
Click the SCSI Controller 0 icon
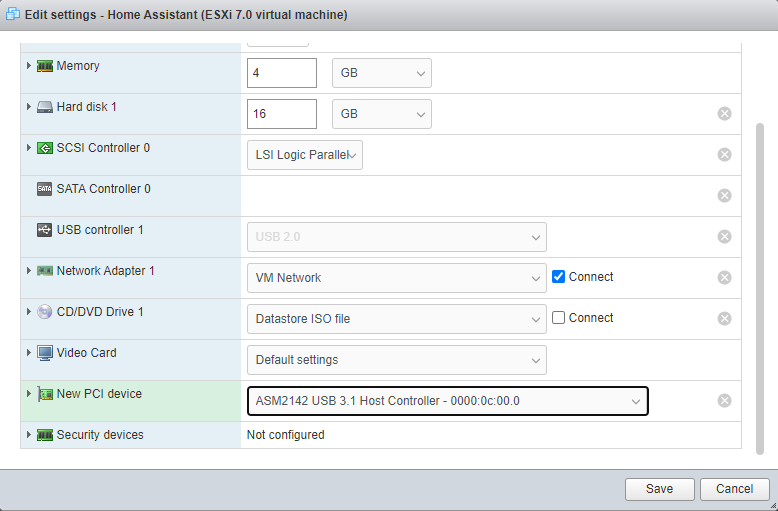coord(45,148)
